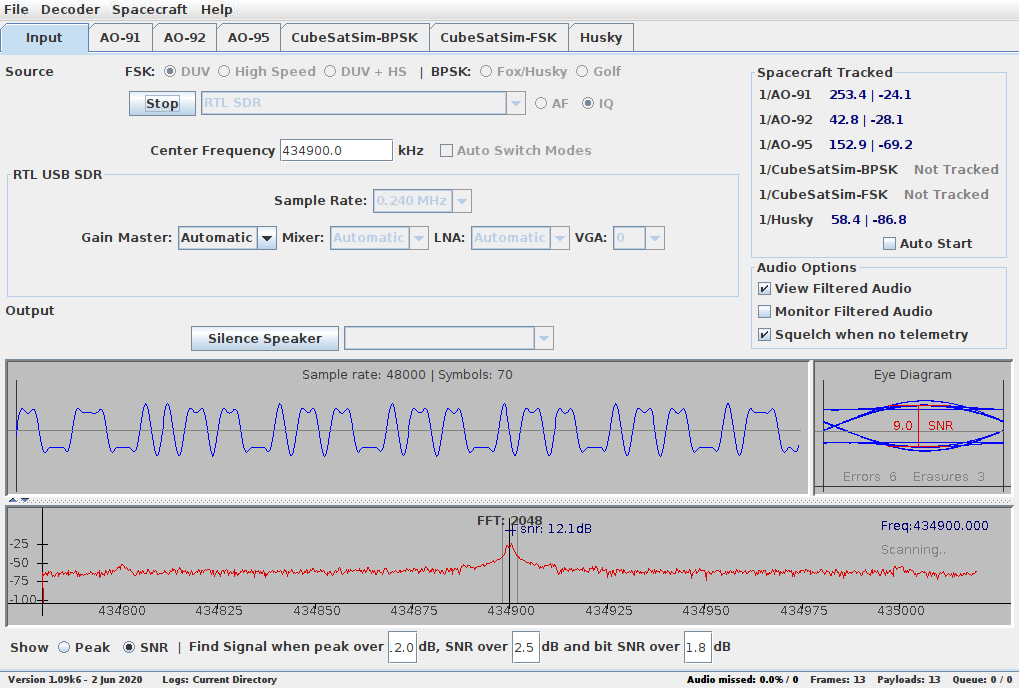Open the Help menu
The width and height of the screenshot is (1019, 688).
click(x=216, y=9)
